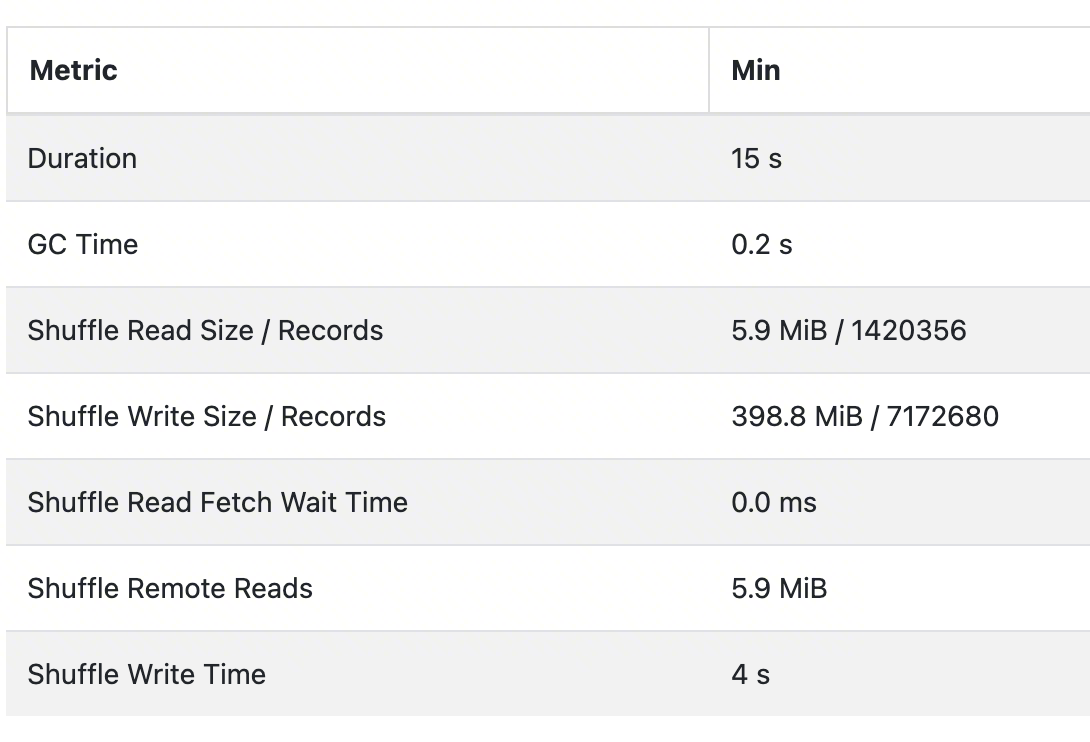The height and width of the screenshot is (742, 1090).
Task: Select the 1420356 records count value
Action: (x=909, y=331)
